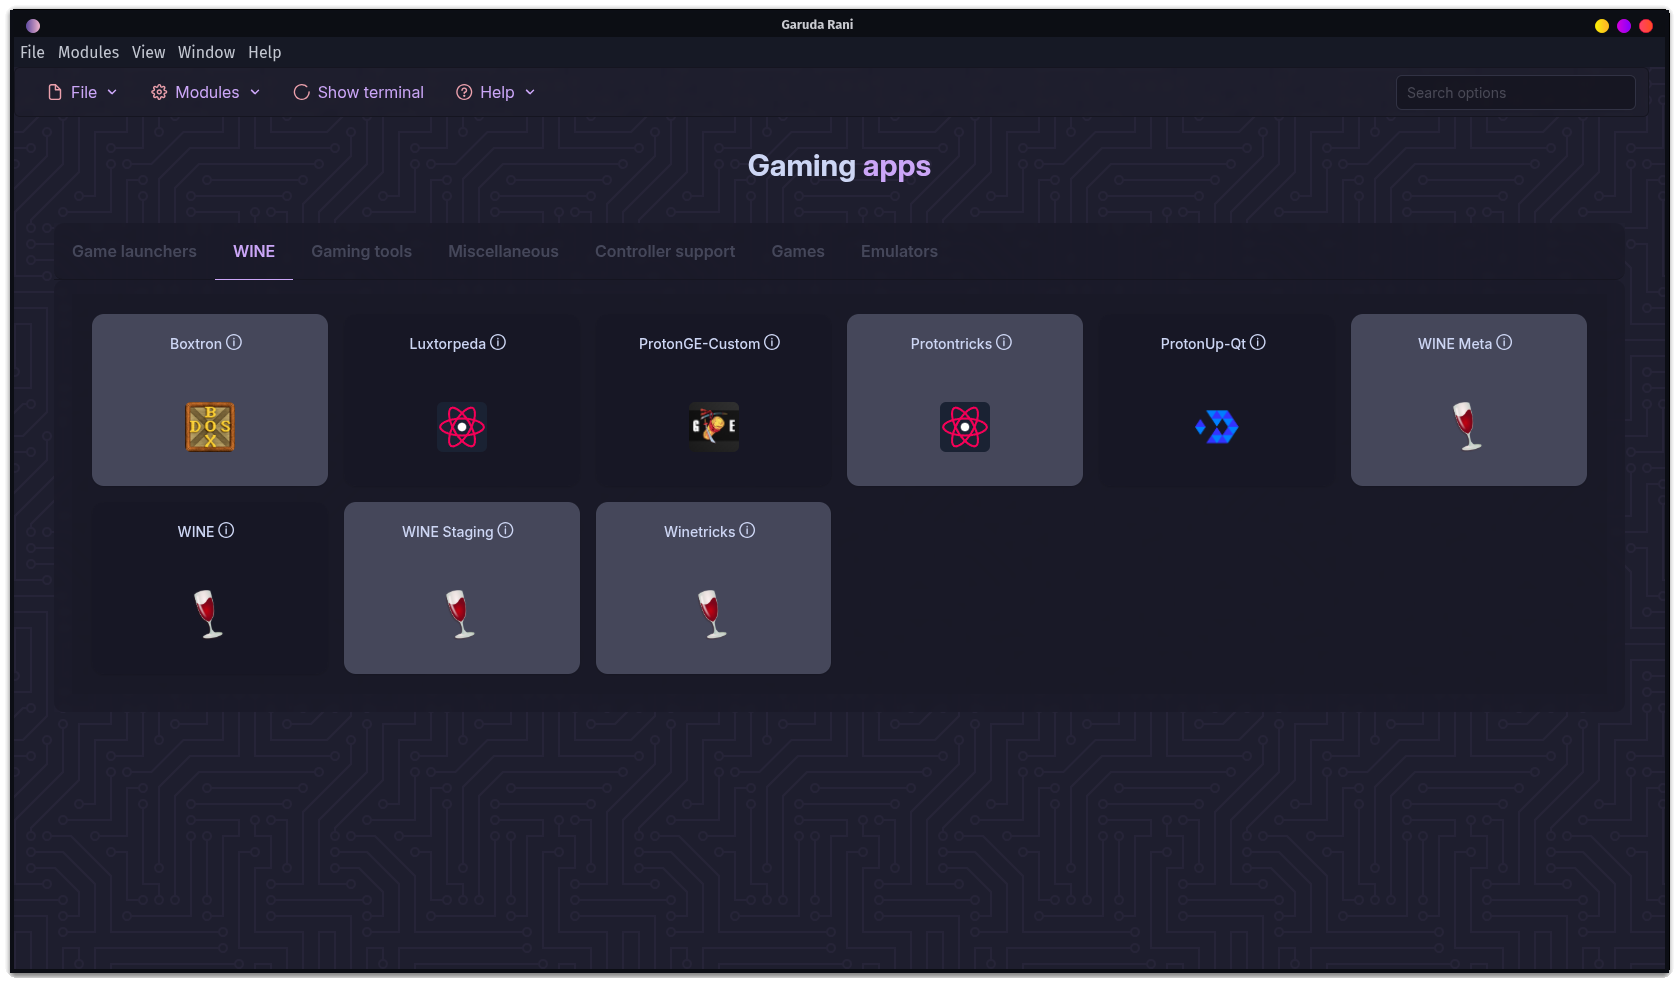Click the WINE wine glass icon
Screen dimensions: 1679x983
pos(210,614)
